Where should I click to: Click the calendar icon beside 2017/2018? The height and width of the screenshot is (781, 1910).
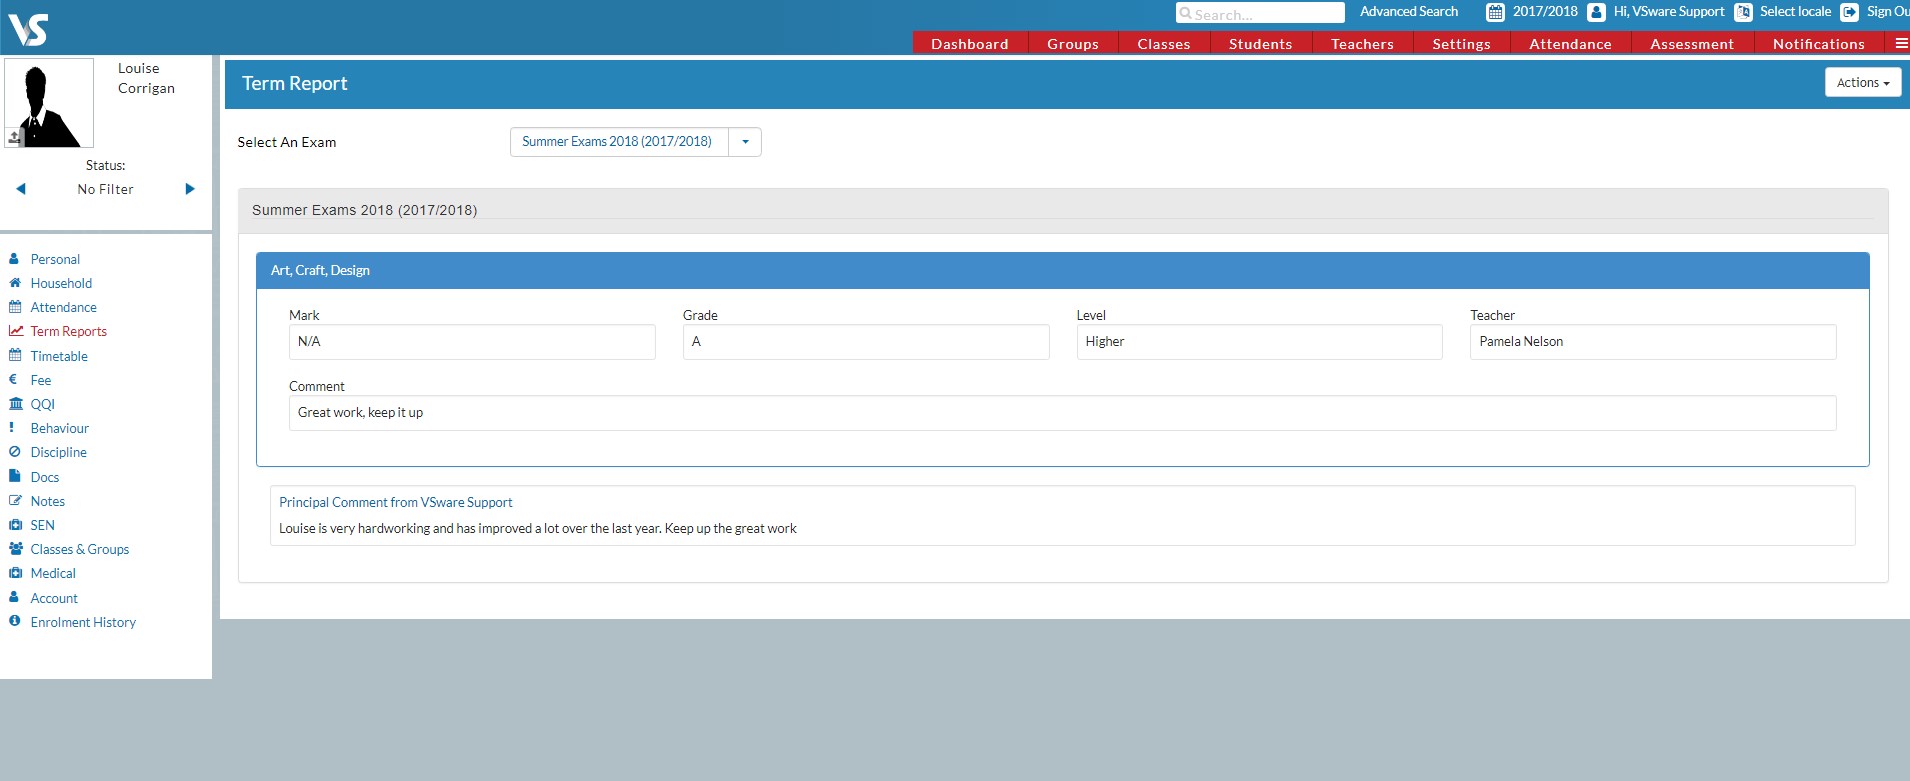[1495, 13]
